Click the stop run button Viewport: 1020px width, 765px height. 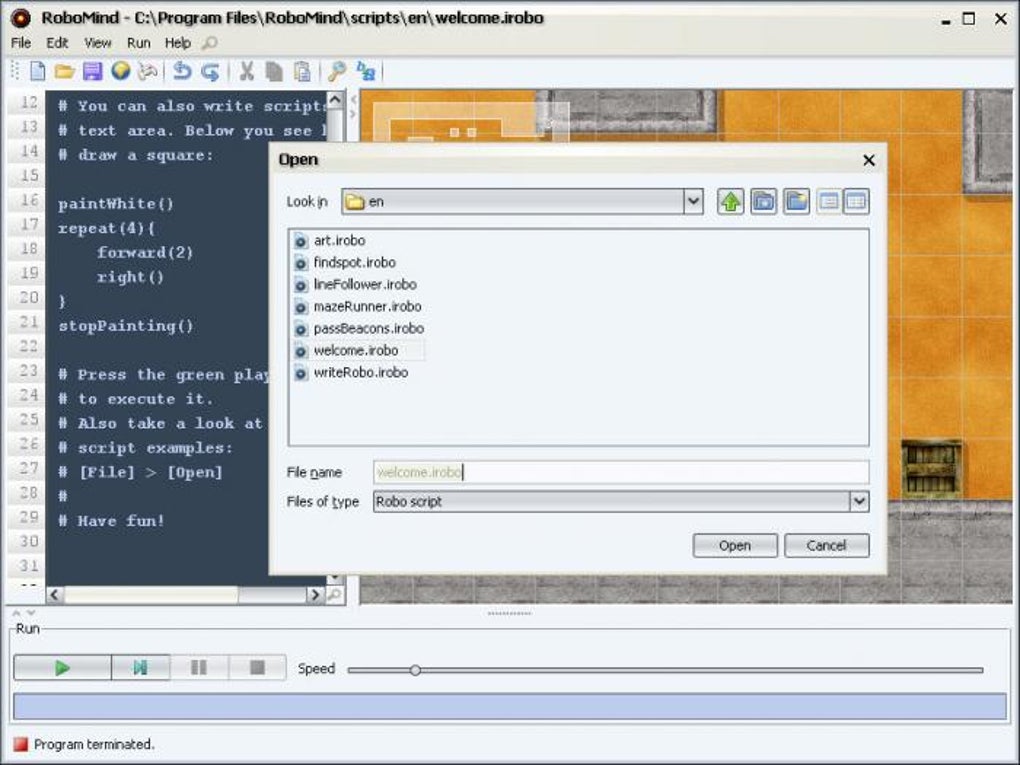pos(258,667)
